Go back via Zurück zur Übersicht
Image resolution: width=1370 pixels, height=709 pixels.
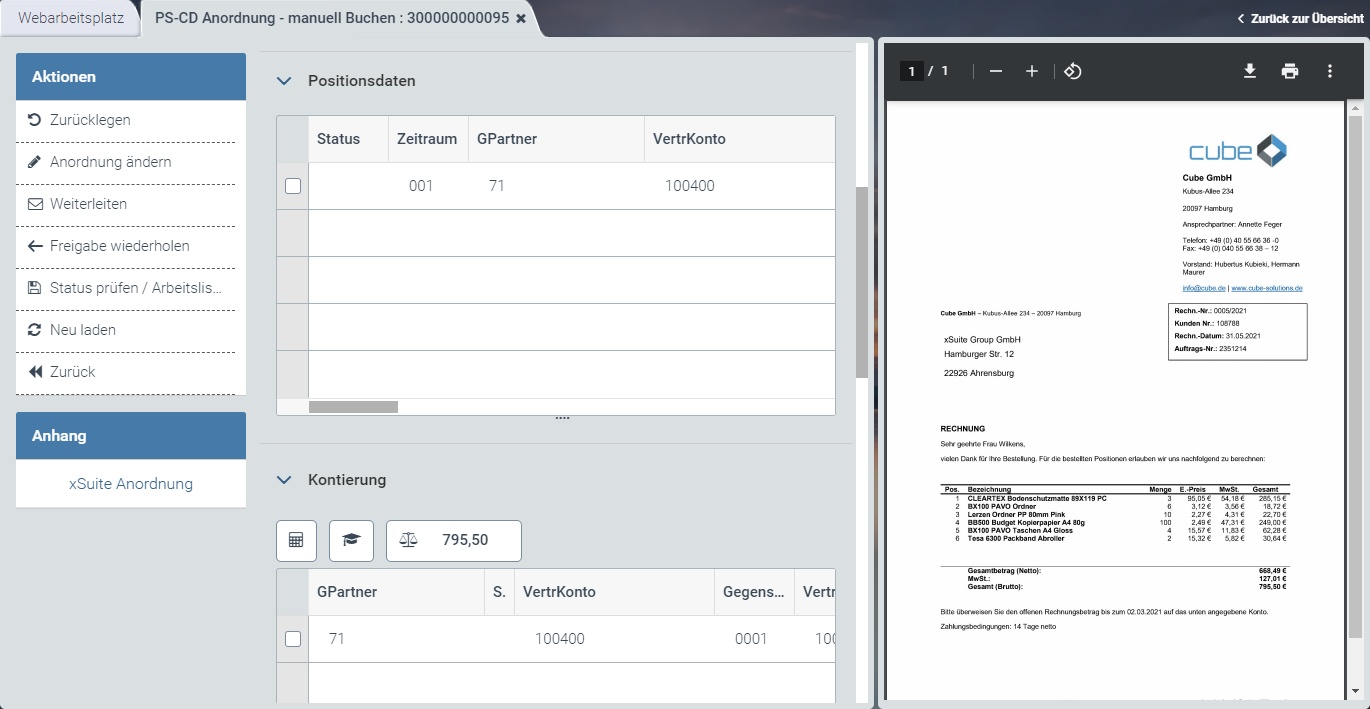tap(1300, 18)
